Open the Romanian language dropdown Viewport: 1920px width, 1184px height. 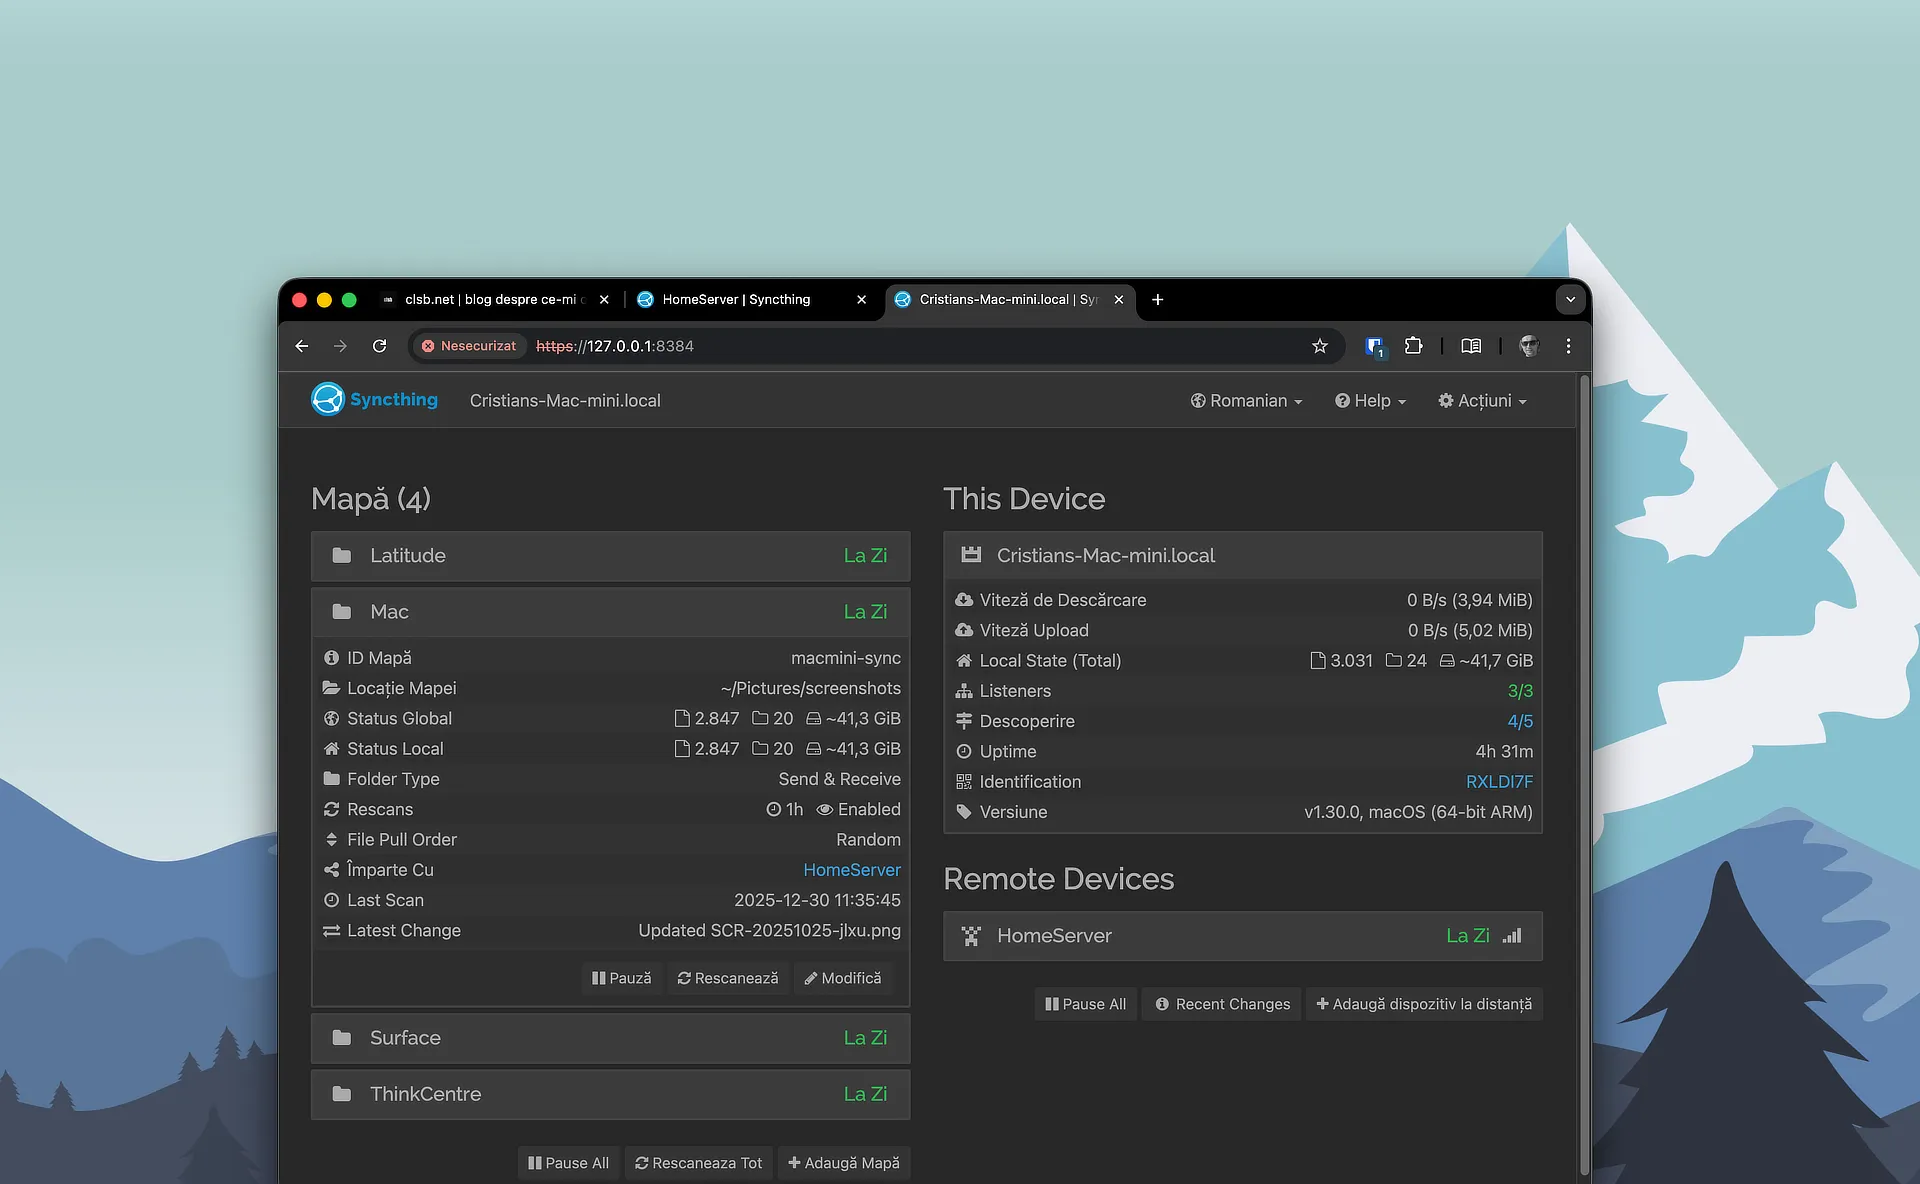(1245, 400)
